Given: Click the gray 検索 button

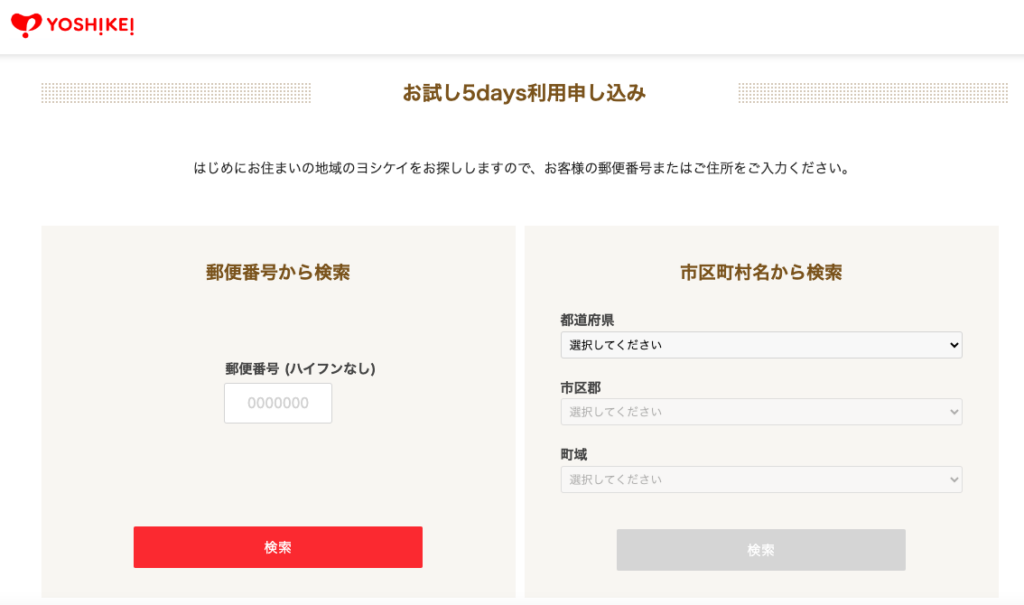Looking at the screenshot, I should [x=761, y=550].
